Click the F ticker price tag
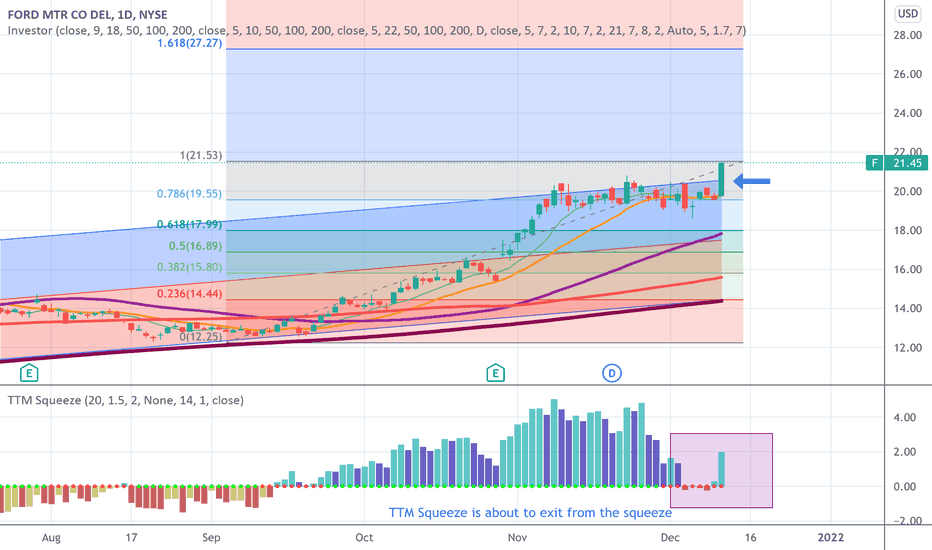Viewport: 932px width, 550px height. tap(874, 163)
